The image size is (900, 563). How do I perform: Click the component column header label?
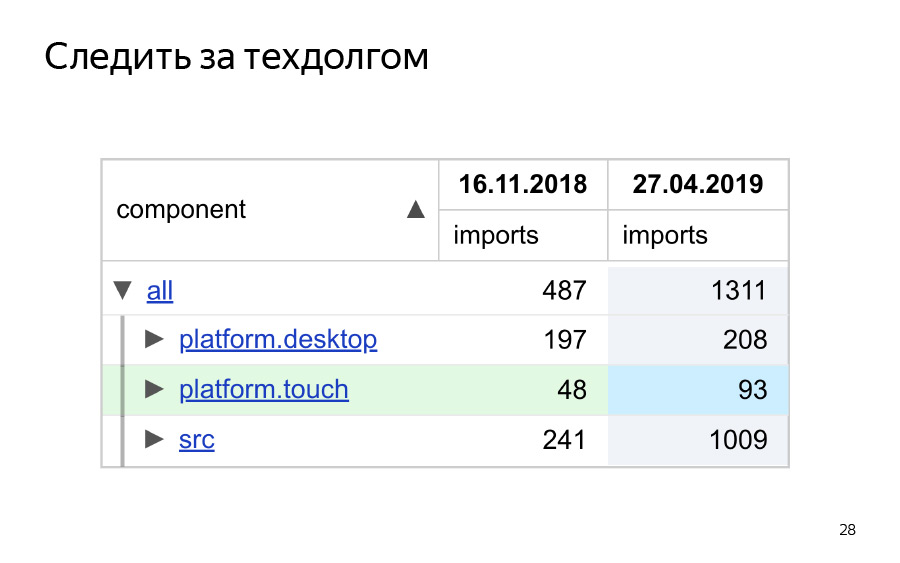pyautogui.click(x=181, y=210)
